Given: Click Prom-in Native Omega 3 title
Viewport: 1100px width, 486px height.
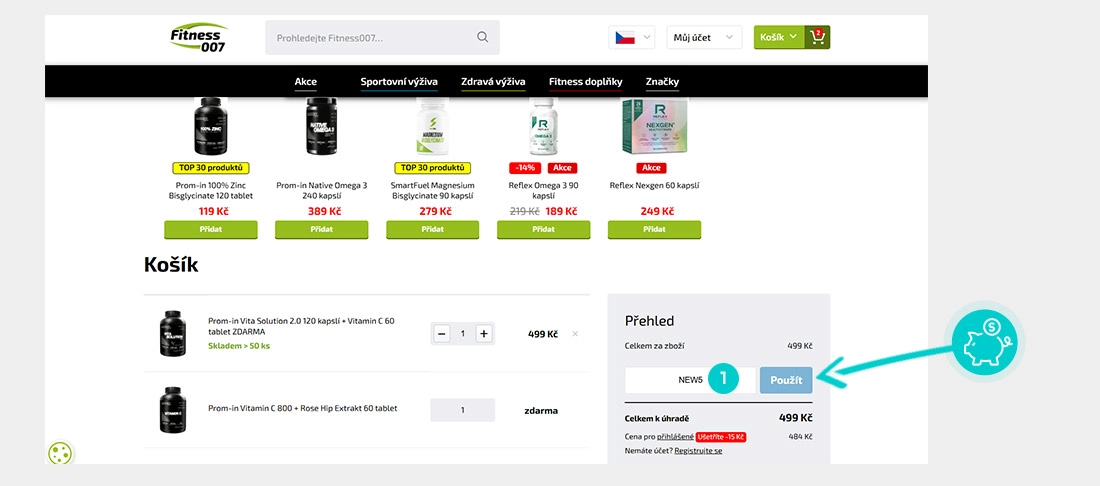Looking at the screenshot, I should (x=321, y=191).
